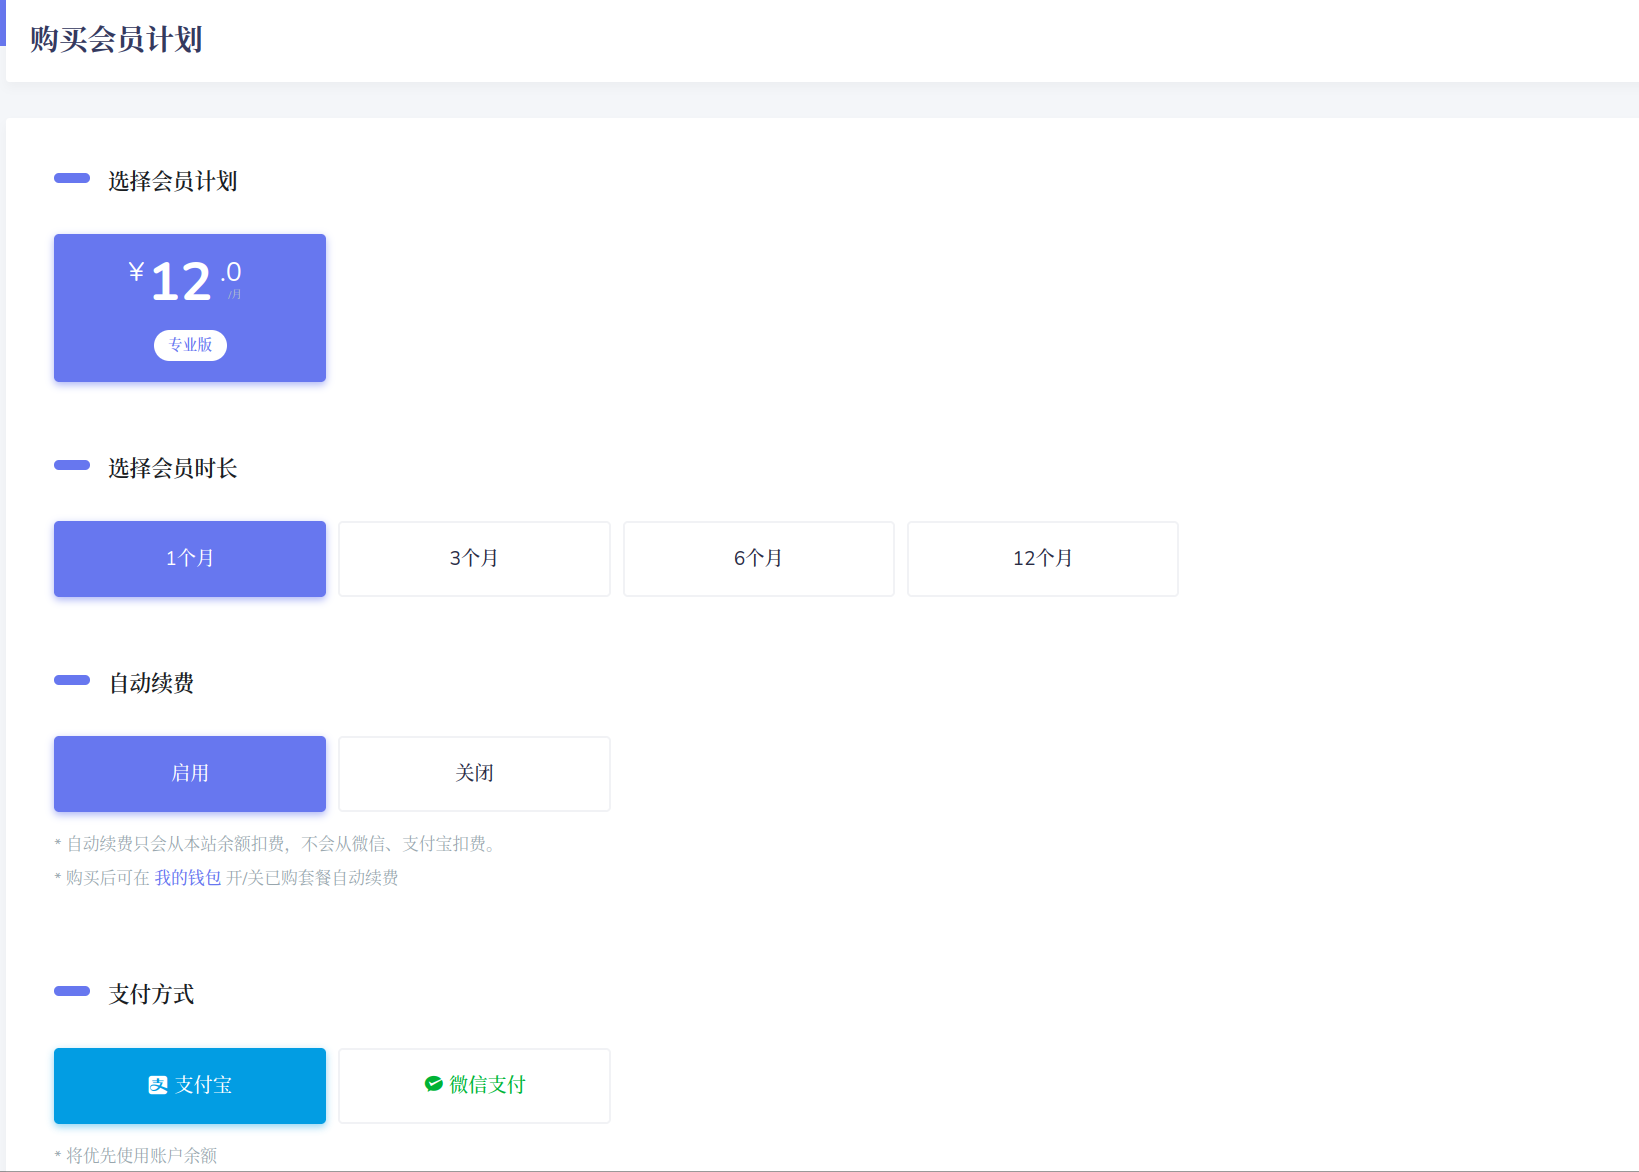Screen dimensions: 1639x1172
Task: Click the blue bar beside 自动续费
Action: [72, 680]
